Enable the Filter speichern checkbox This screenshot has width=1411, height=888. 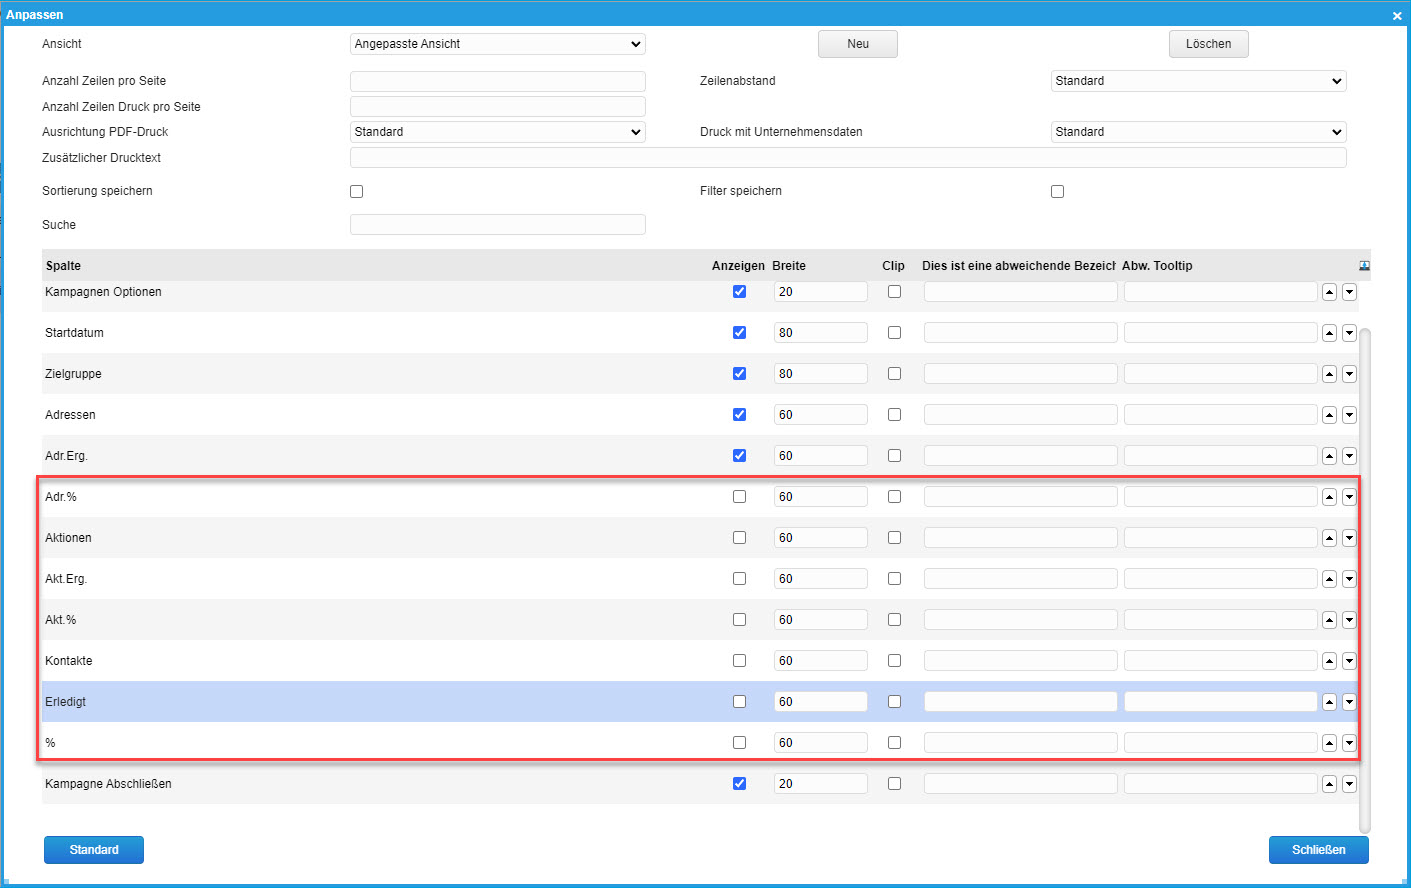pyautogui.click(x=1057, y=191)
